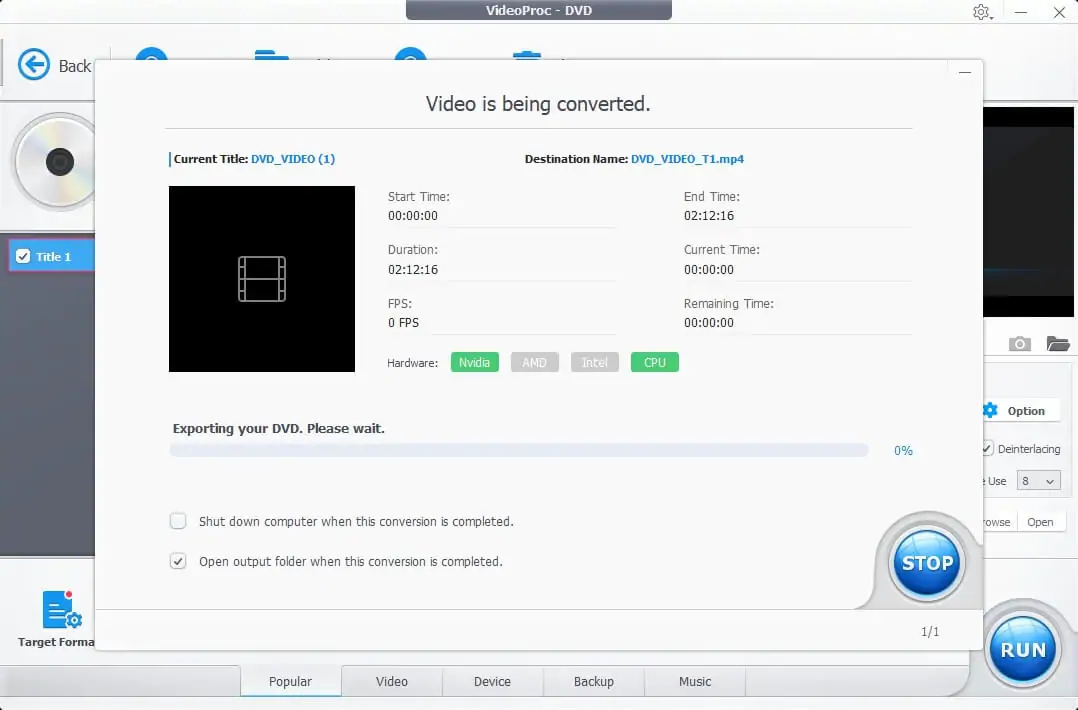Click the DVD_VIDEO_T1.mp4 destination name
This screenshot has height=710, width=1078.
688,159
